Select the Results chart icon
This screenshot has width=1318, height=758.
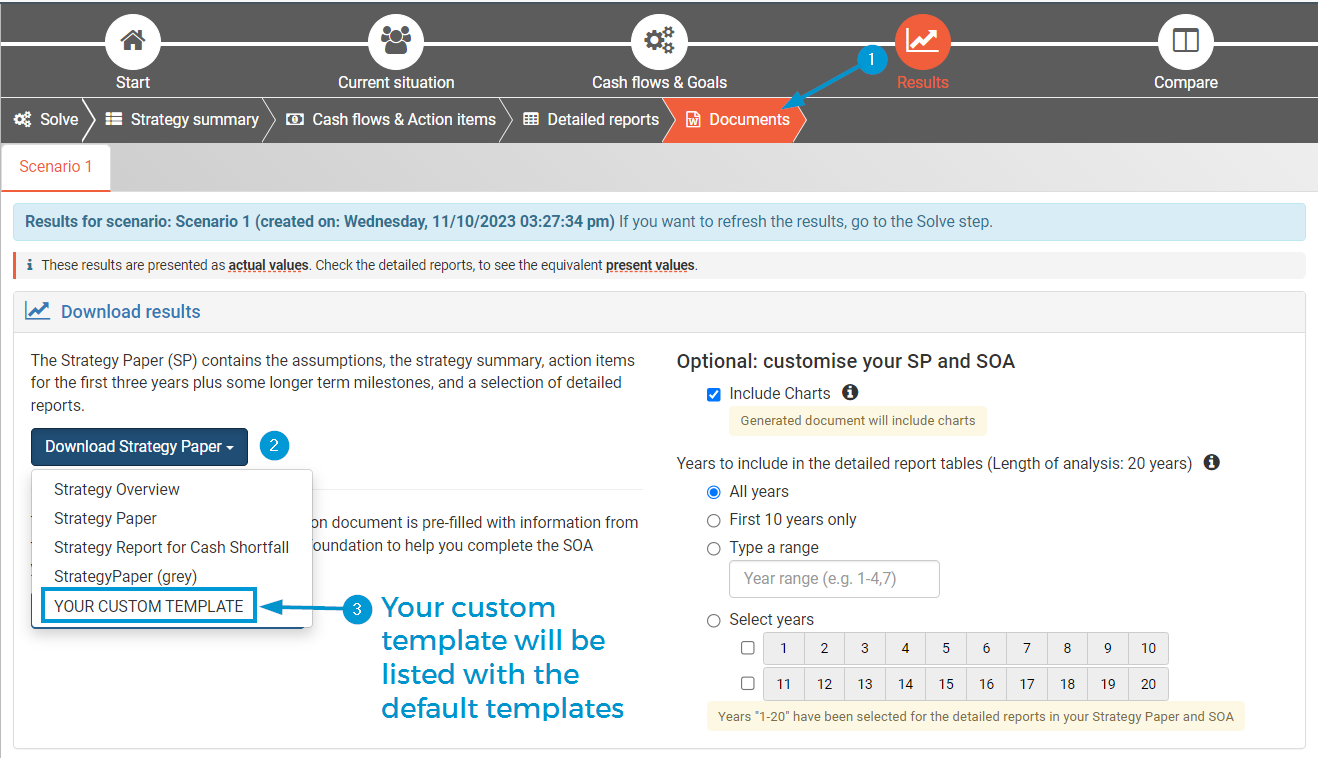[x=922, y=42]
